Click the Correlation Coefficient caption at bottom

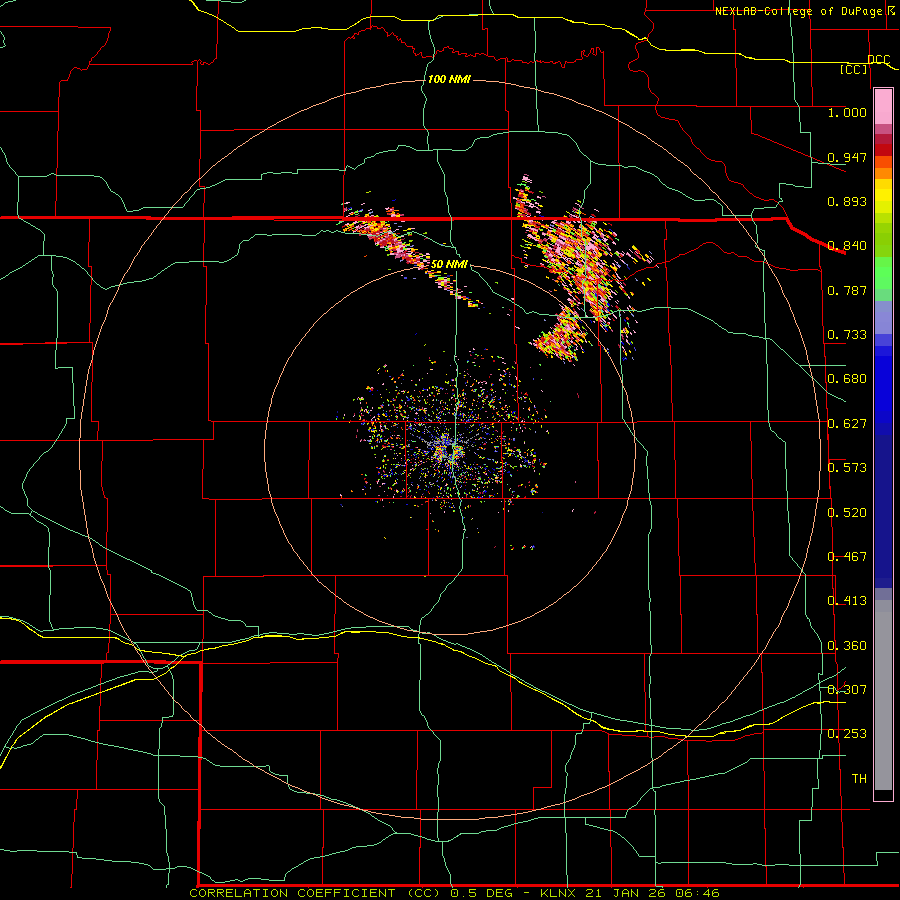pyautogui.click(x=454, y=893)
